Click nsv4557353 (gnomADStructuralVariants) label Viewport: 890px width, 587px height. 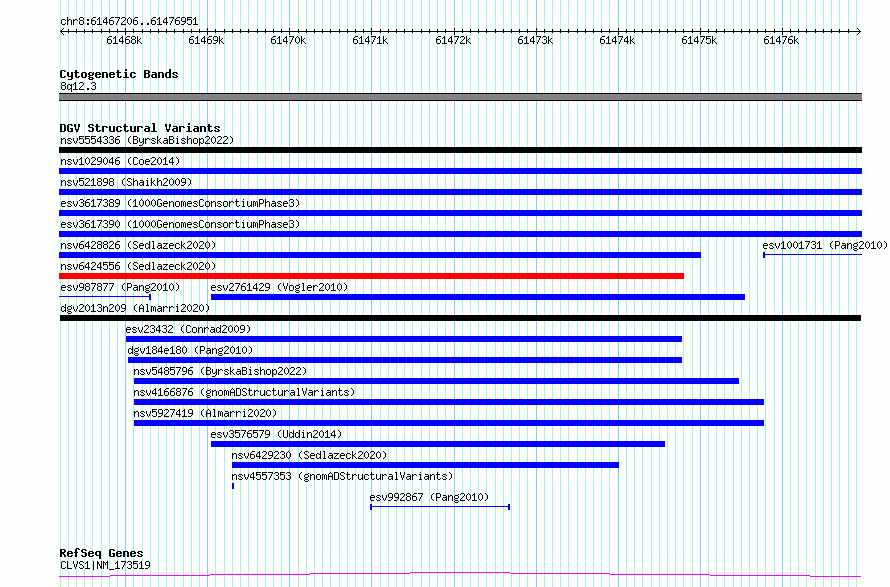pos(342,476)
